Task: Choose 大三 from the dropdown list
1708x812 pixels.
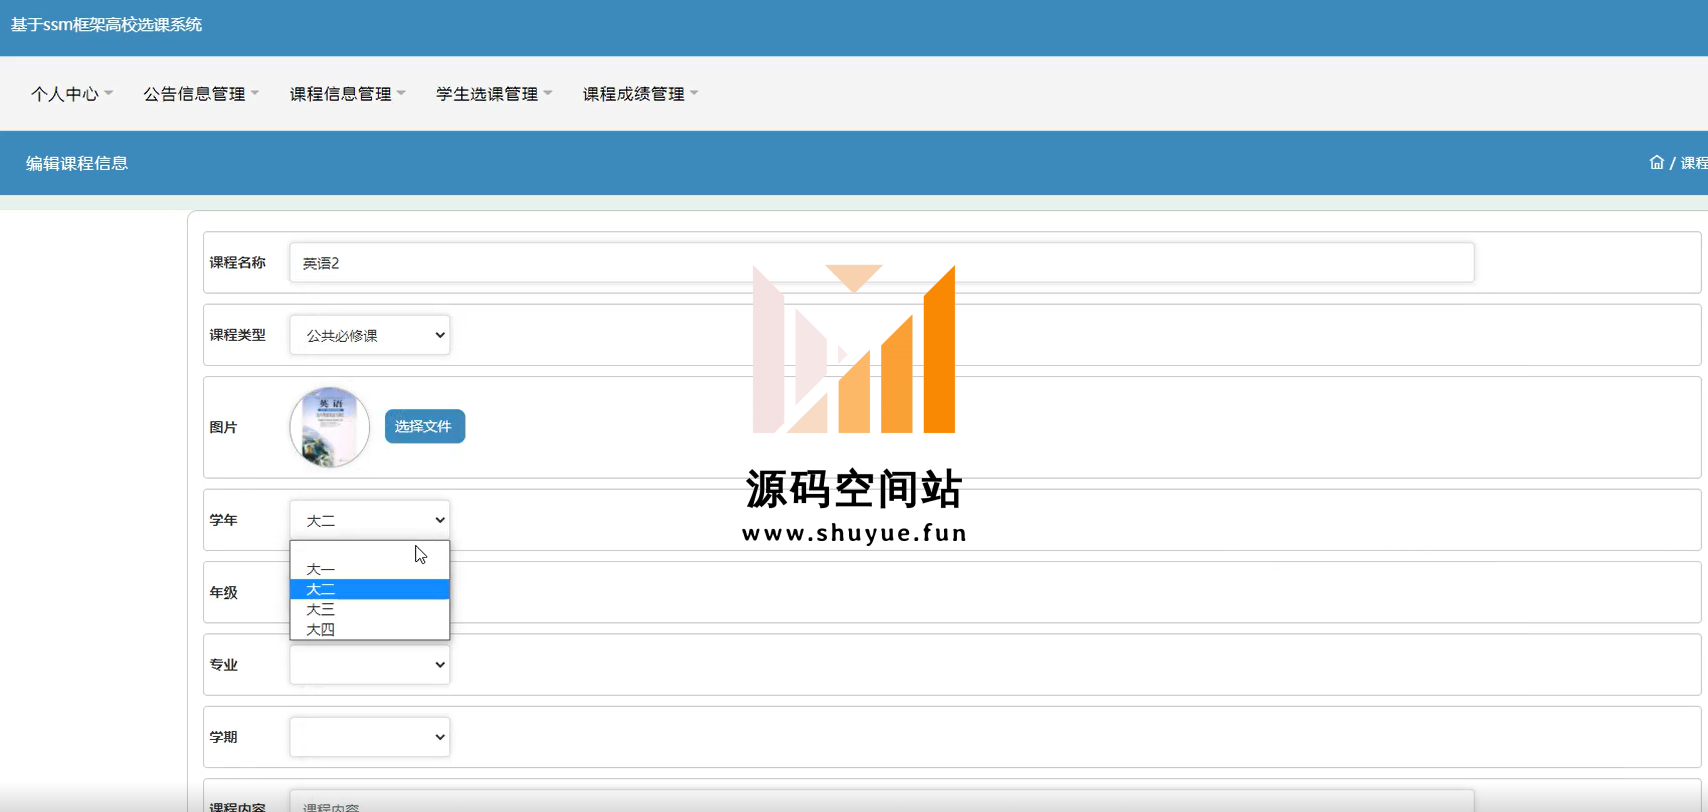Action: tap(370, 609)
